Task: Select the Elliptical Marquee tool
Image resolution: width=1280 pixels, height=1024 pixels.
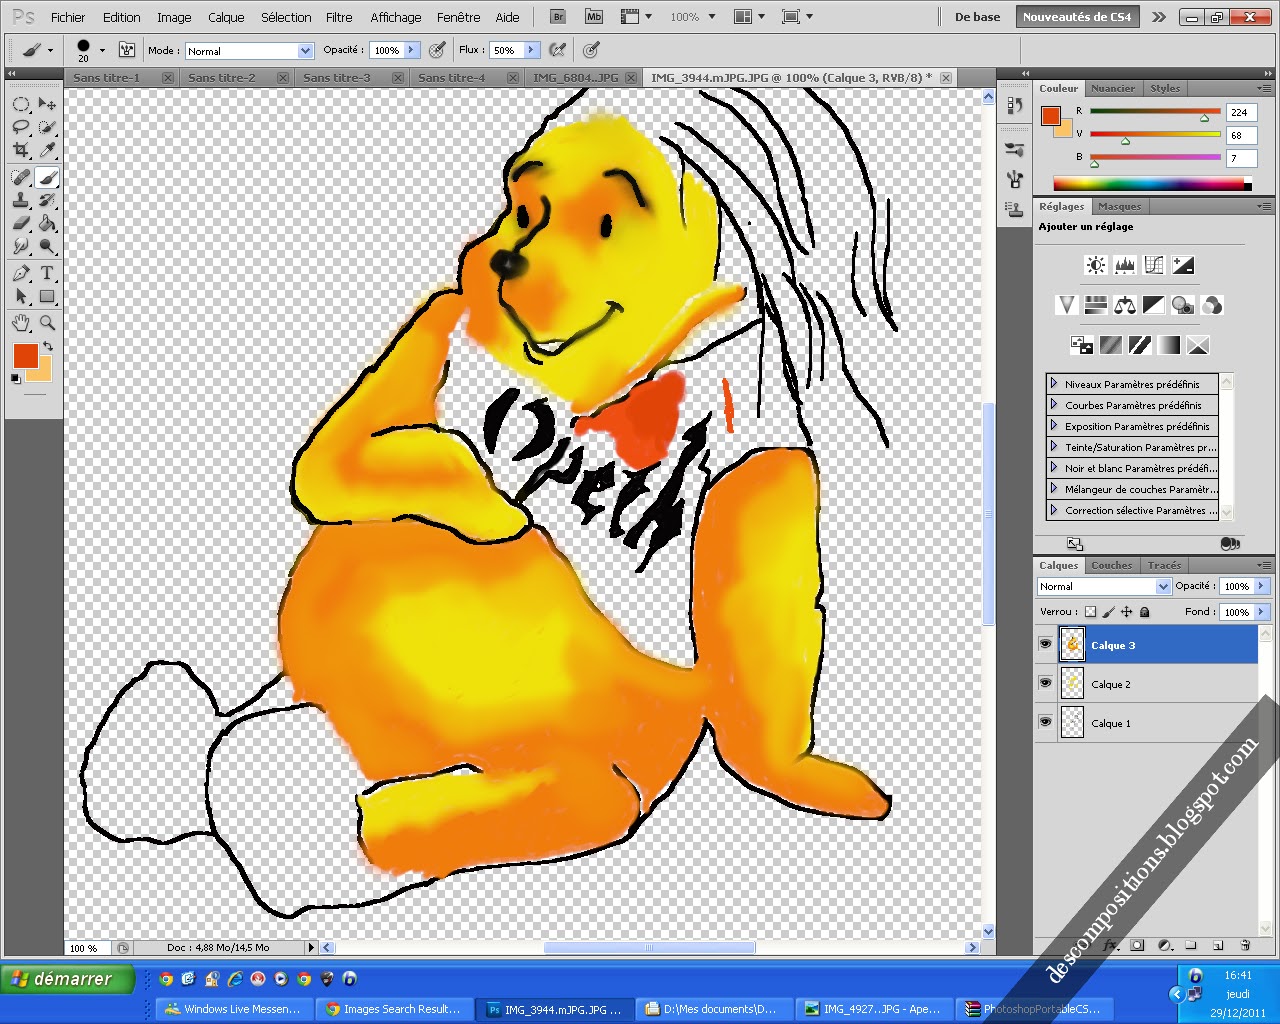Action: pos(21,104)
